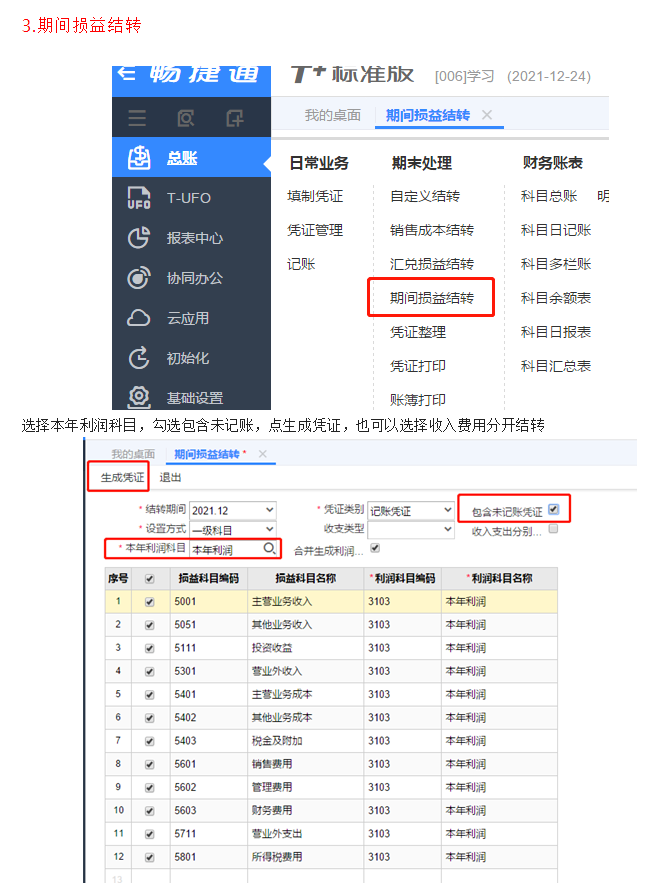Open 总账 module in sidebar

(x=182, y=158)
